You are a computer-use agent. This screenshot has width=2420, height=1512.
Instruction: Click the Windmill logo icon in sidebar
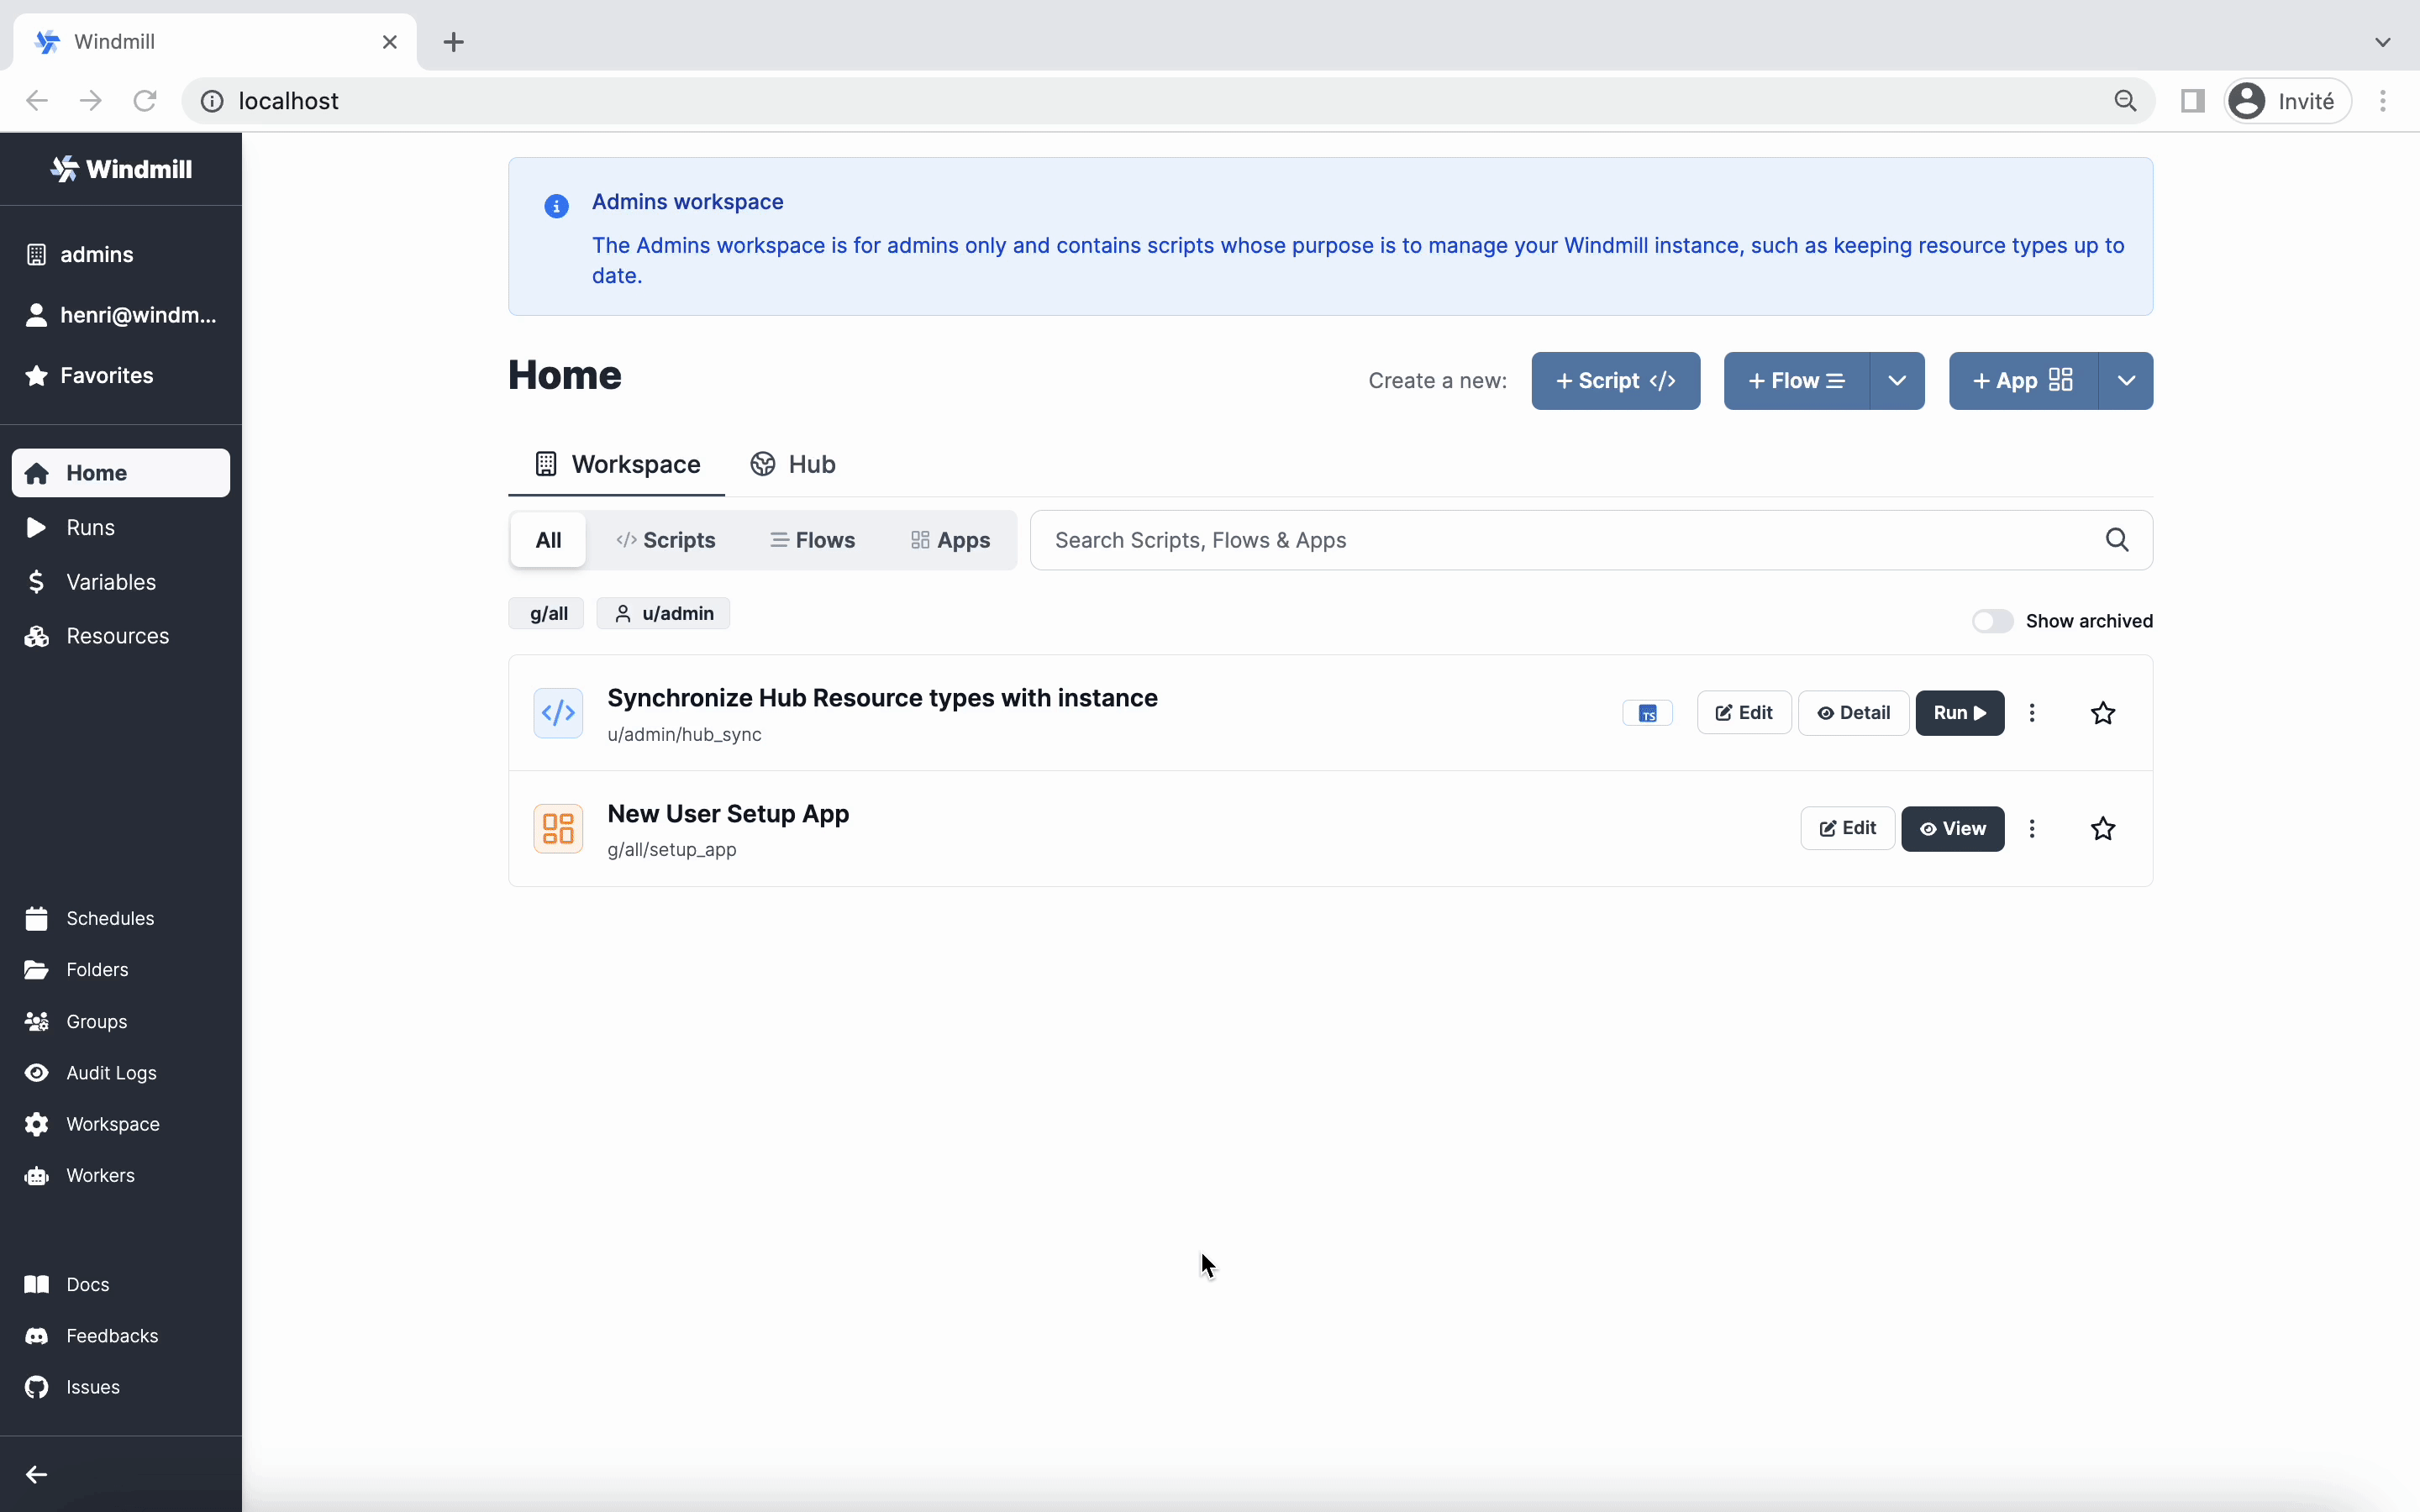pyautogui.click(x=65, y=169)
